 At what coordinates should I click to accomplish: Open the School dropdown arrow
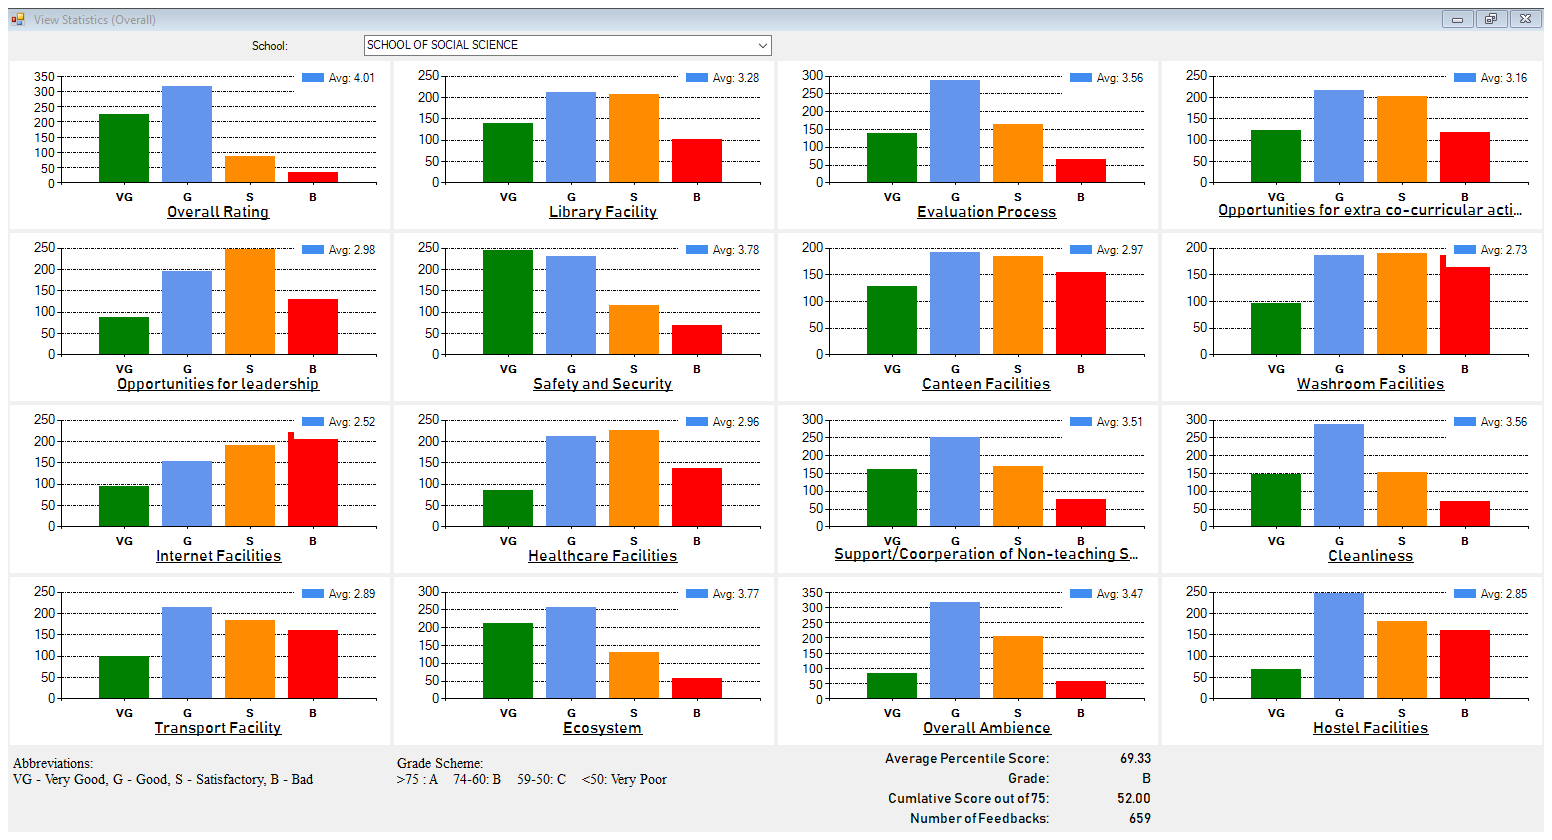point(762,46)
